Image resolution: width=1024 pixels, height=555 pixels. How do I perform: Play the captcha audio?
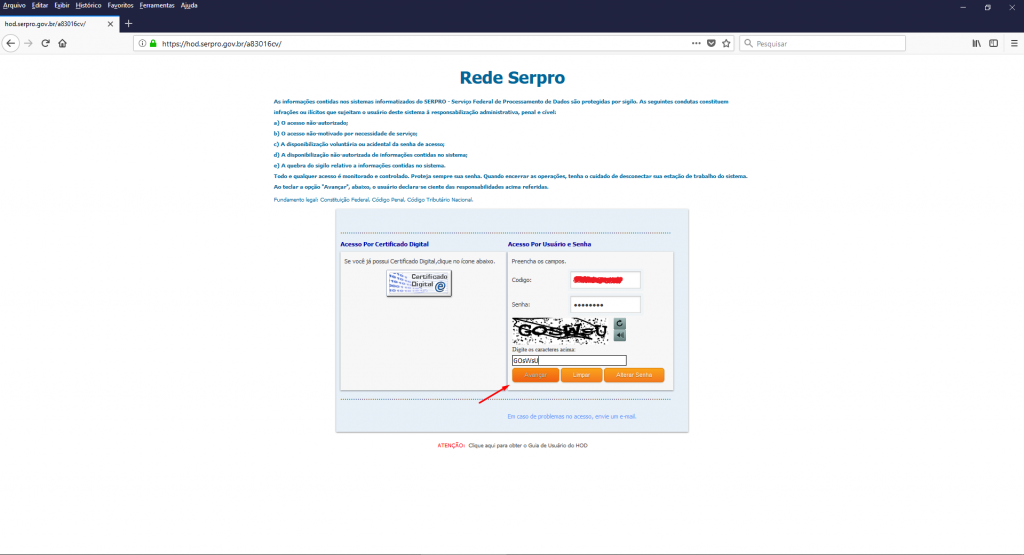point(620,335)
